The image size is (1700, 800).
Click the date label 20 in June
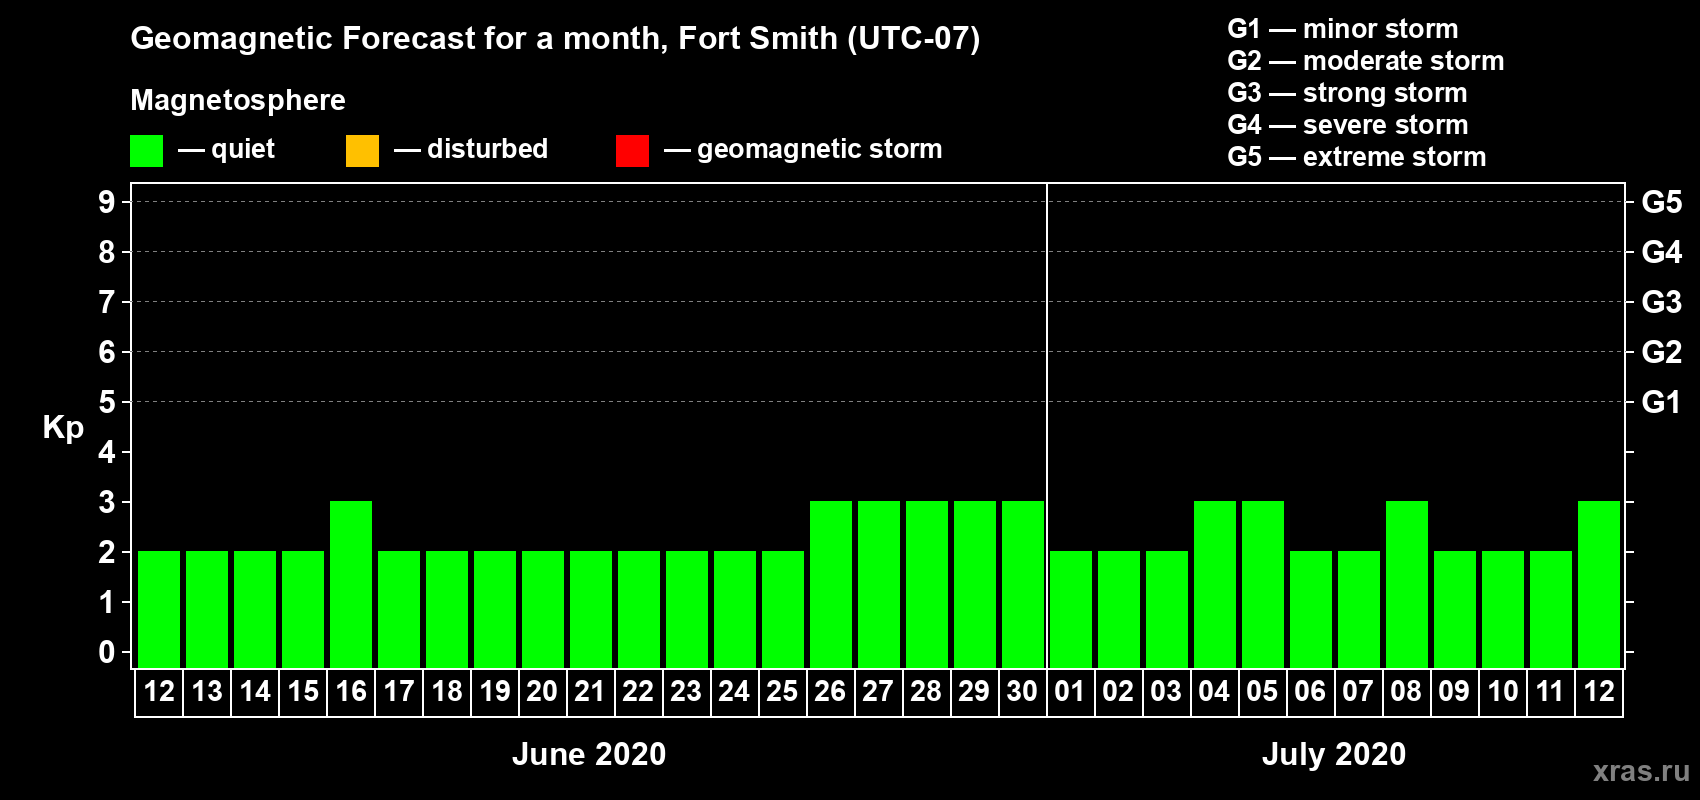coord(543,691)
